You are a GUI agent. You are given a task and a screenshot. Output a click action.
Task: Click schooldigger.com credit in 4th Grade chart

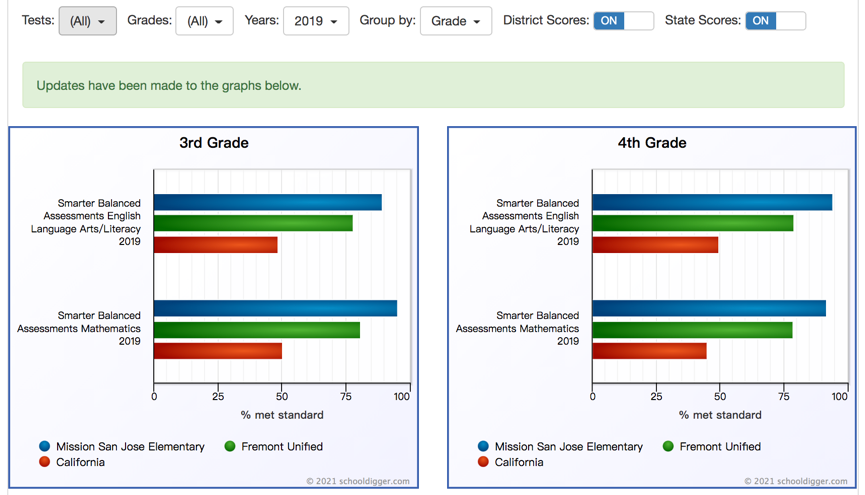797,482
